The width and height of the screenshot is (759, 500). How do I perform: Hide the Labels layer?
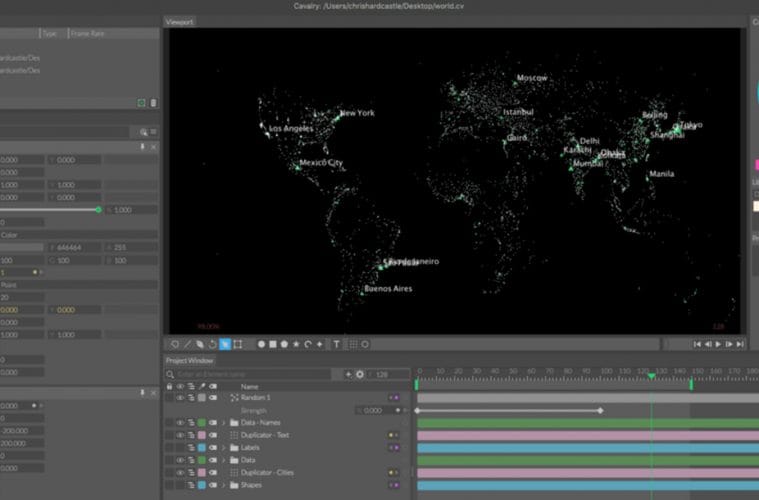tap(181, 447)
